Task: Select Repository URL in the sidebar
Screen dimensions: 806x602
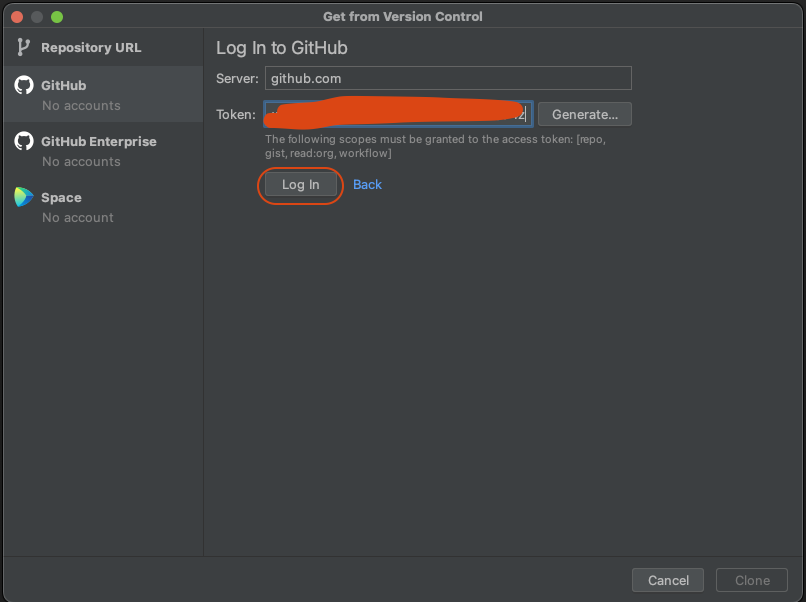Action: tap(103, 47)
